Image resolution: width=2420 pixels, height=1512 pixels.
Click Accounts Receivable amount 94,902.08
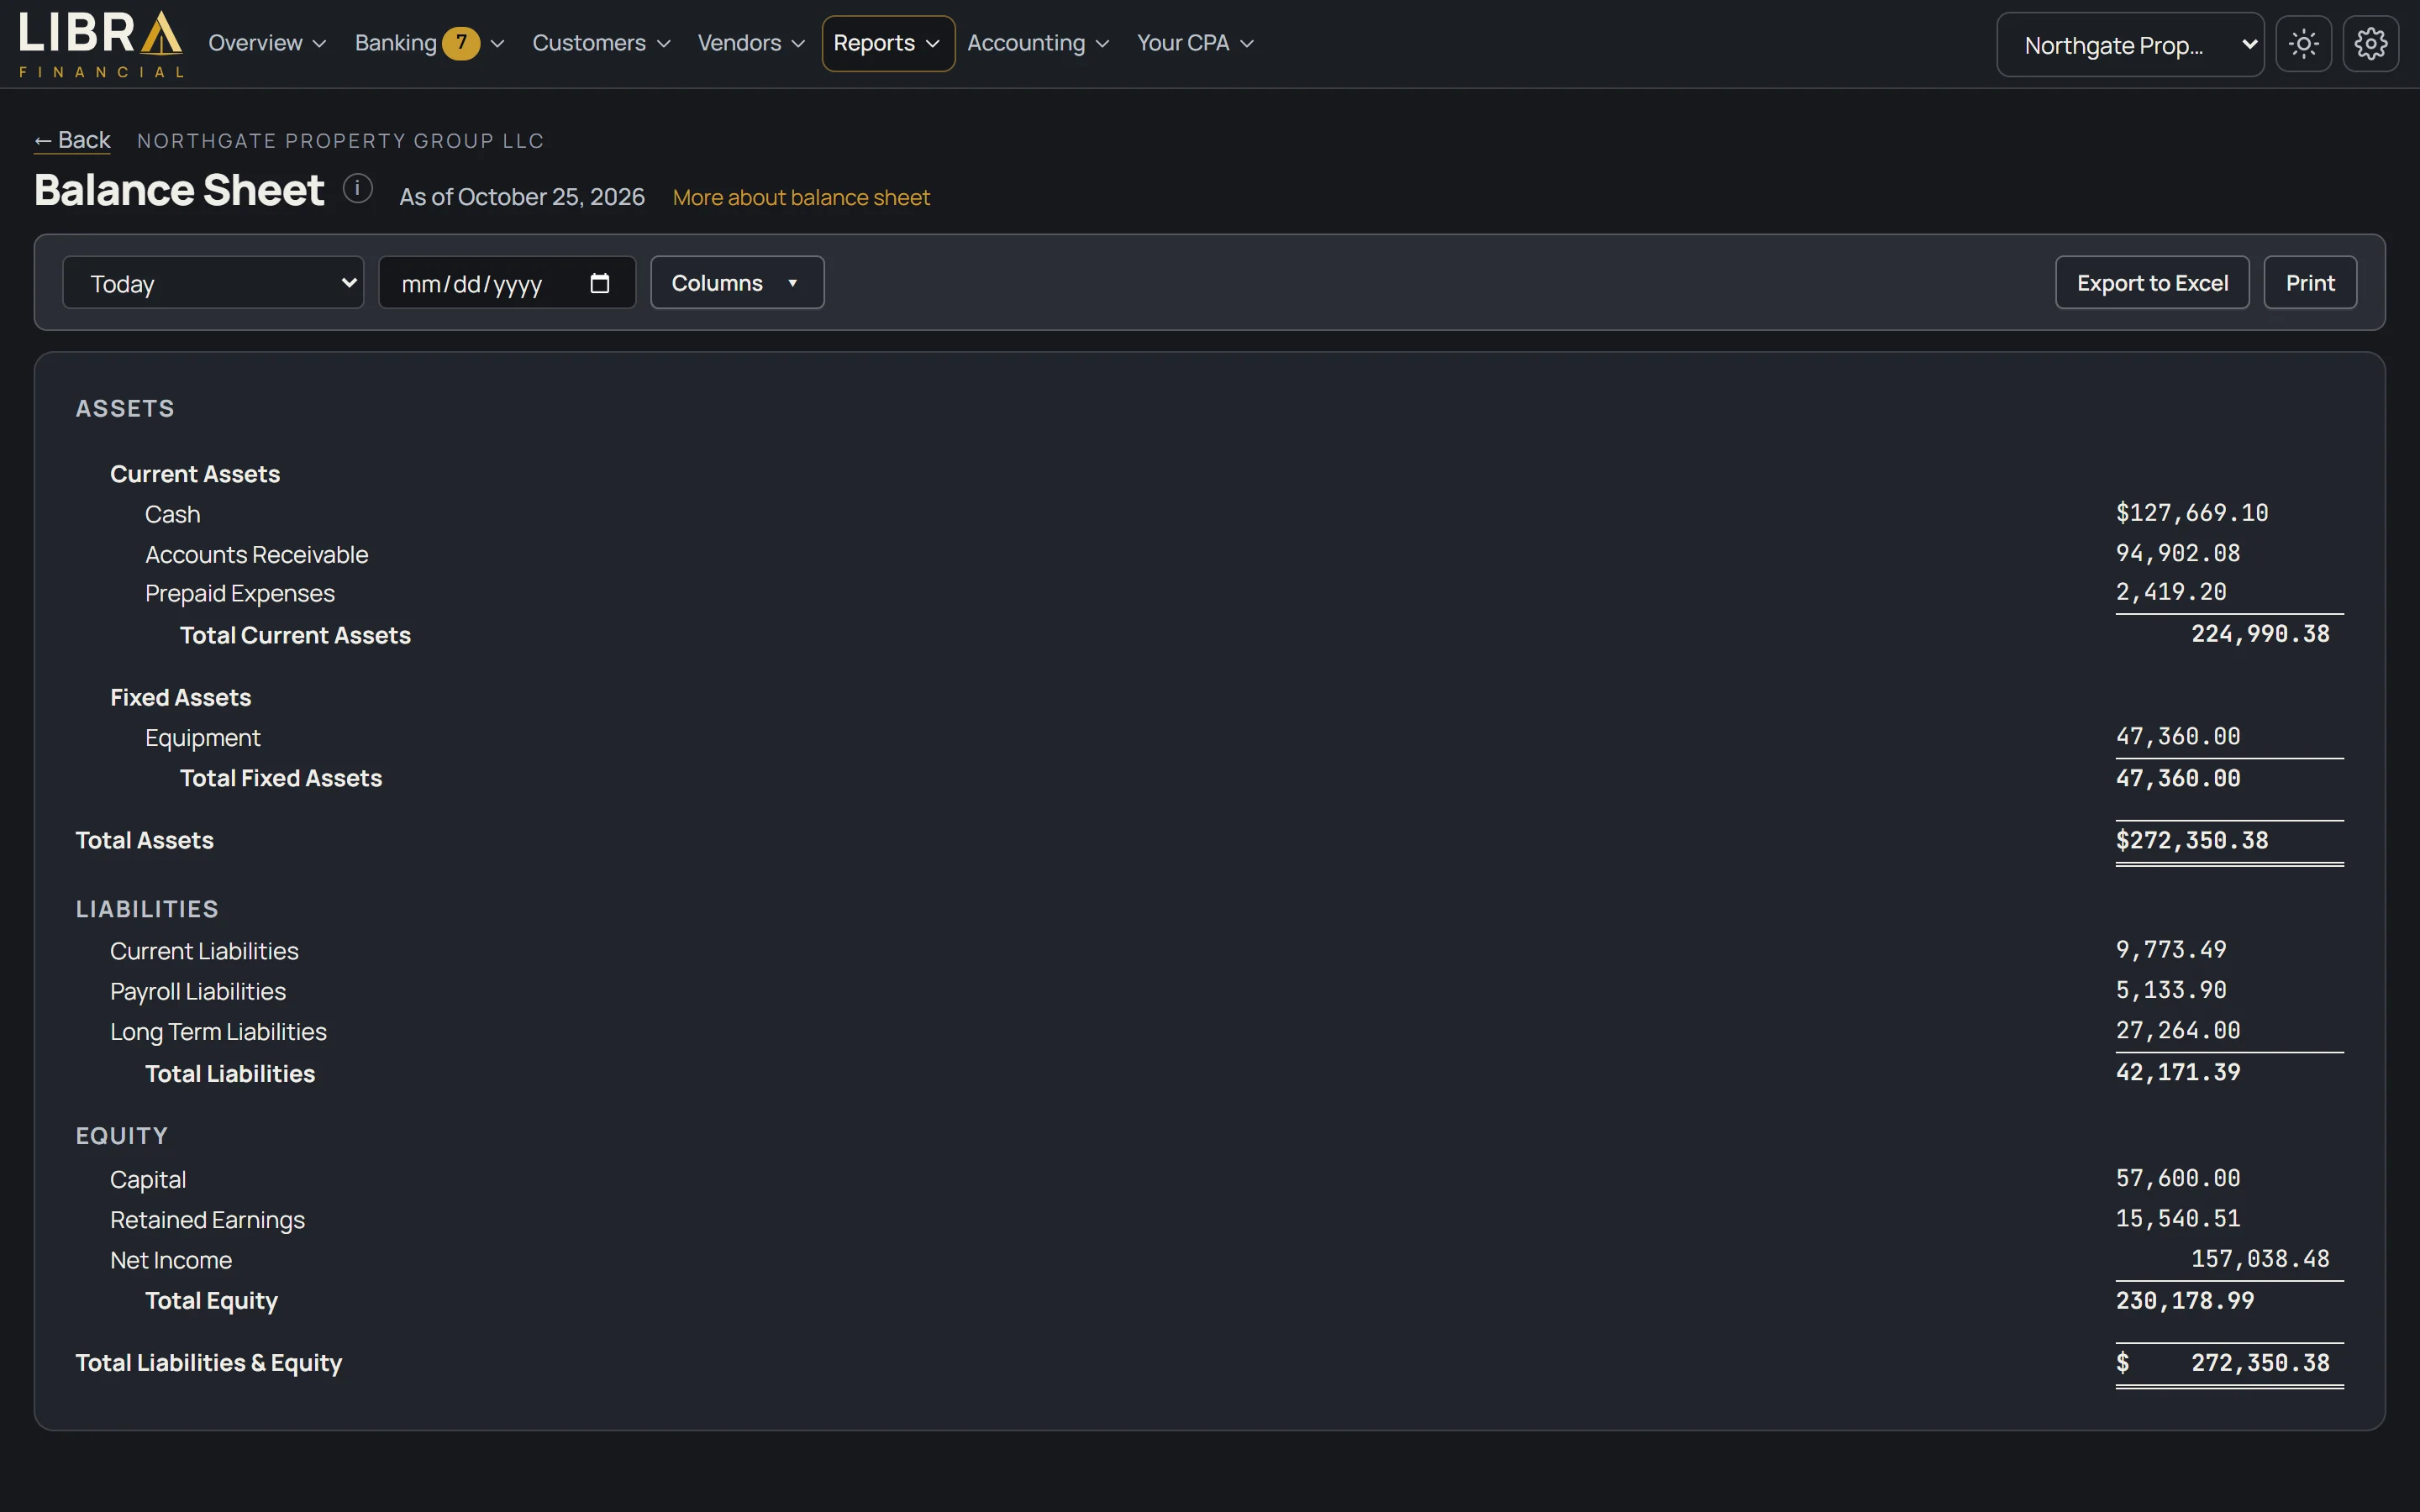(x=2178, y=553)
